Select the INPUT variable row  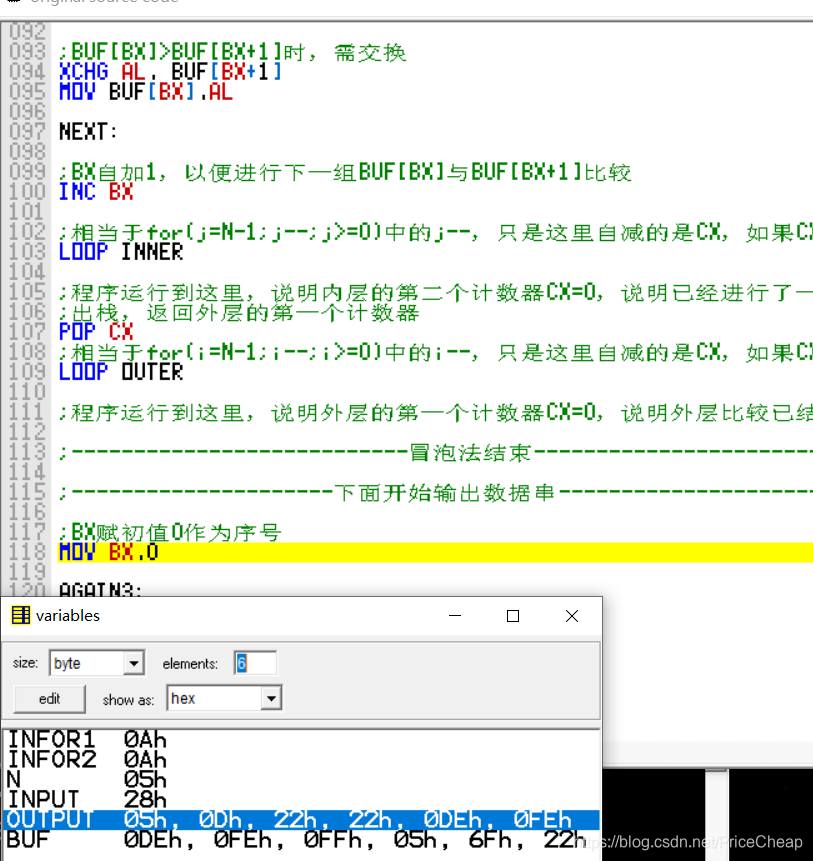[301, 800]
